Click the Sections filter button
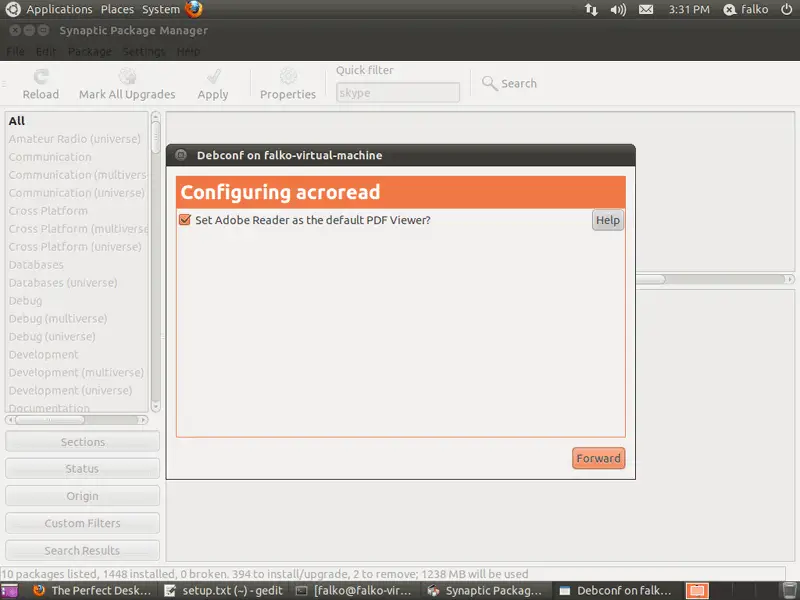The image size is (800, 600). coord(82,442)
